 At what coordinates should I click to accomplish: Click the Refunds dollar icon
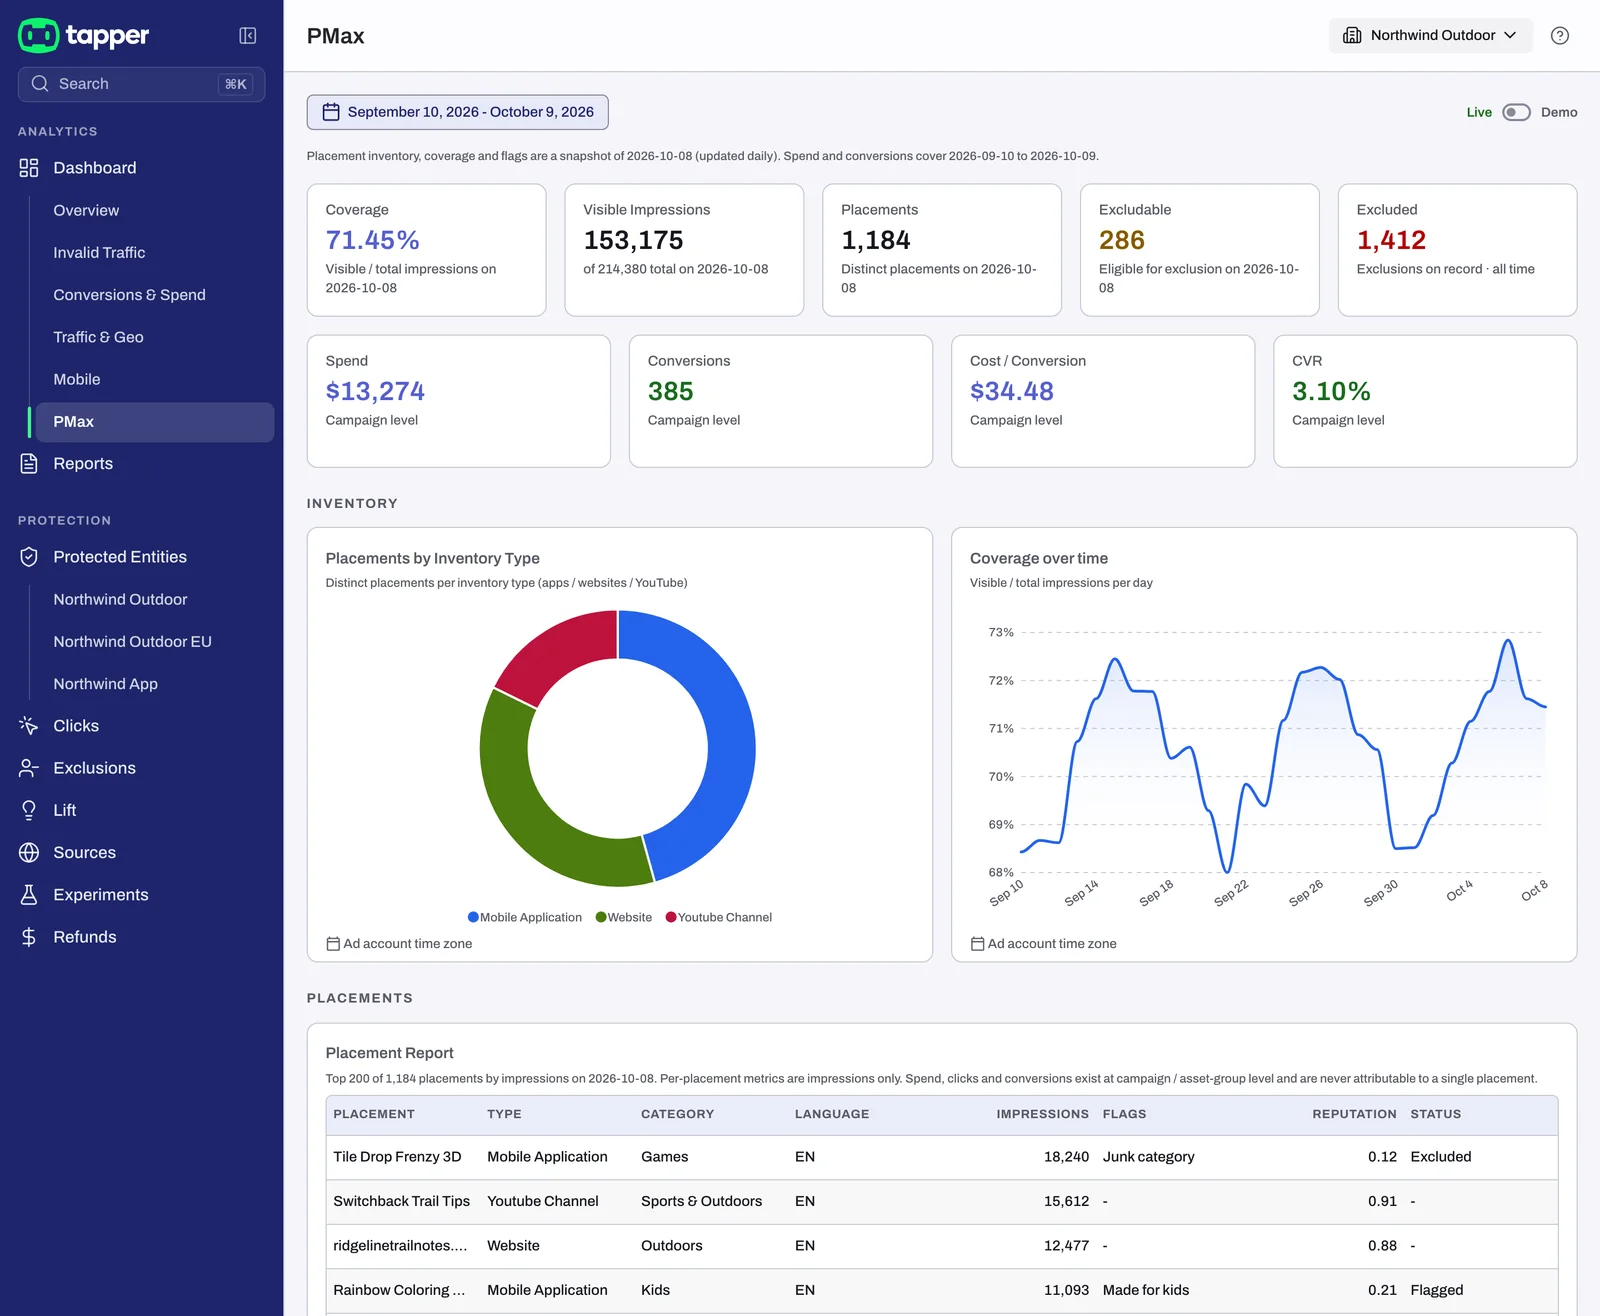click(29, 937)
